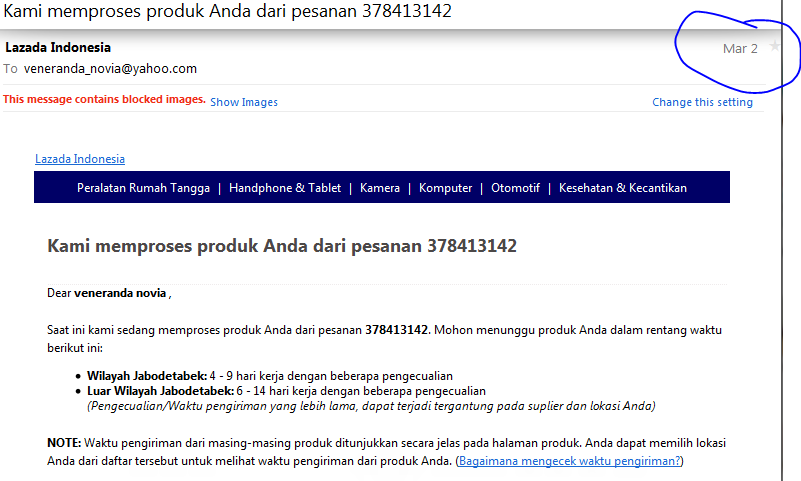The image size is (801, 481).
Task: Open Handphone & Tablet category
Action: pos(285,188)
